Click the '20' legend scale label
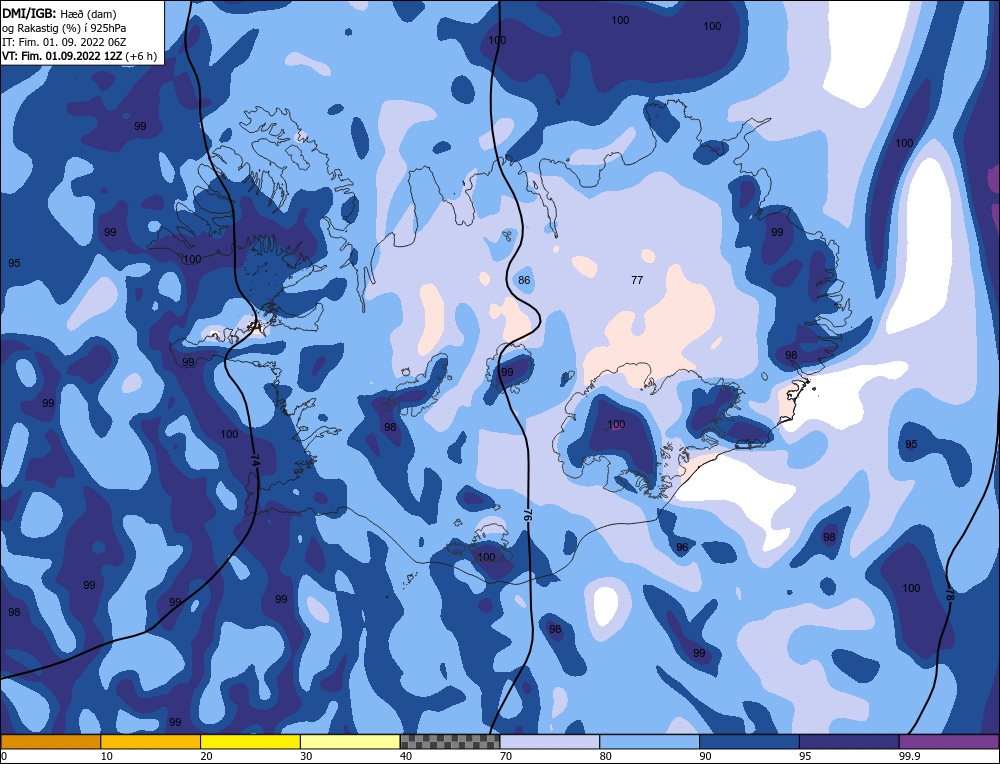 tap(207, 756)
